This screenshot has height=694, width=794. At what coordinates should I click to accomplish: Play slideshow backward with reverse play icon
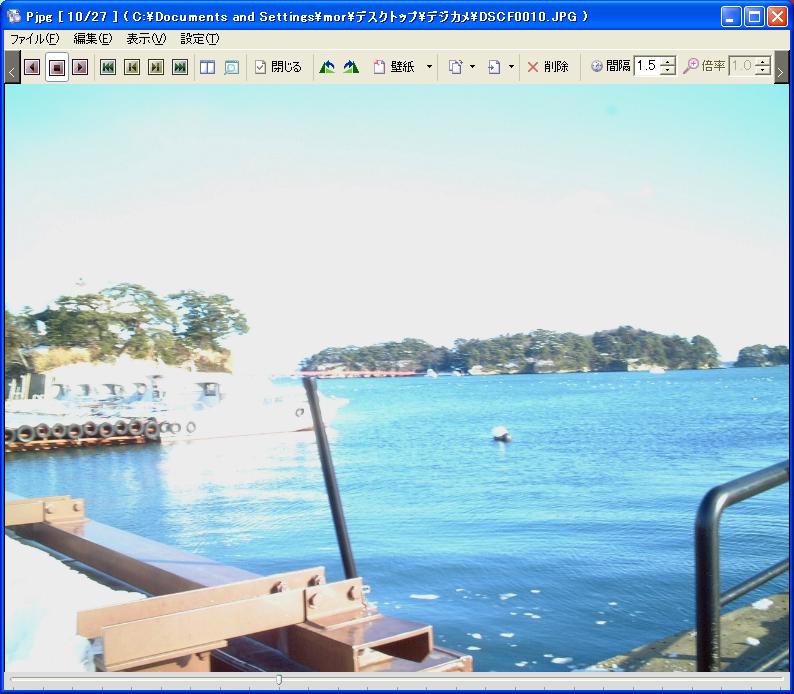(x=32, y=67)
